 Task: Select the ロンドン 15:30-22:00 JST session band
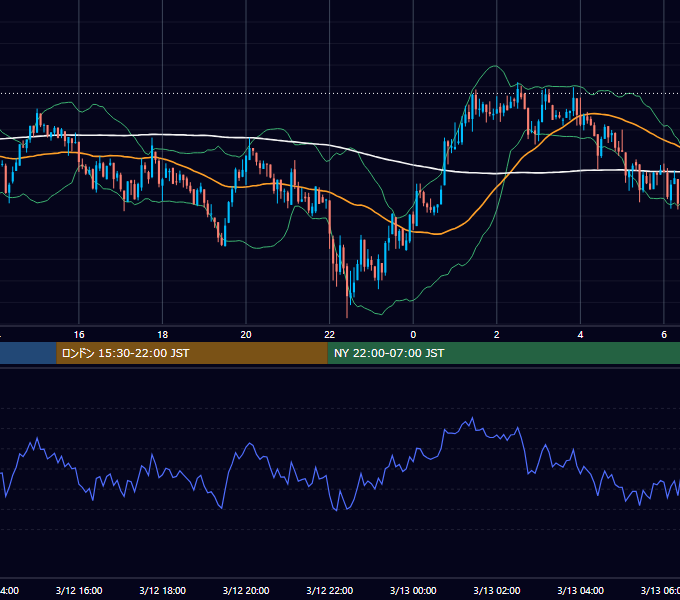click(x=192, y=353)
